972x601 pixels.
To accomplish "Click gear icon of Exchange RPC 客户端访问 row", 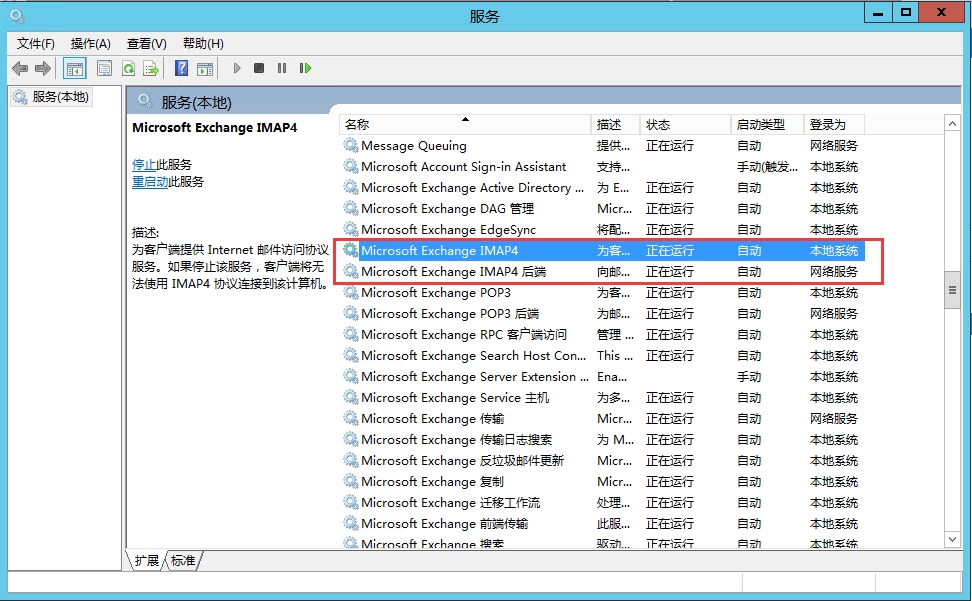I will pos(351,335).
